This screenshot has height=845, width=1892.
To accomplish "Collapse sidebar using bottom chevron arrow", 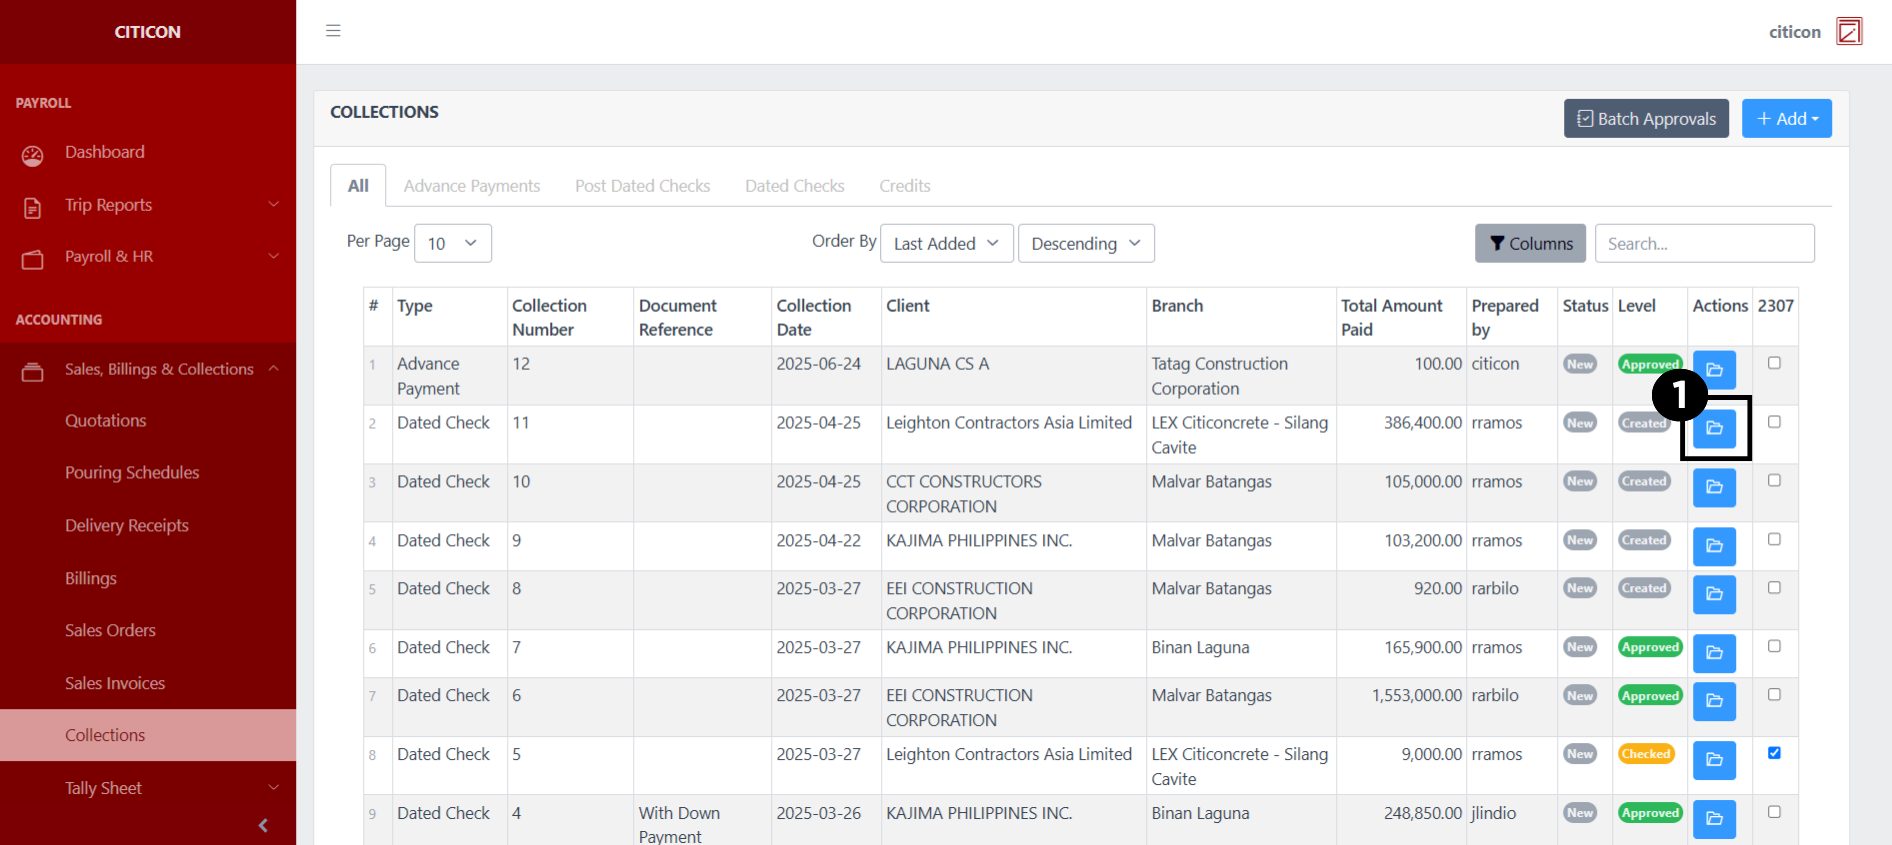I will coord(263,825).
